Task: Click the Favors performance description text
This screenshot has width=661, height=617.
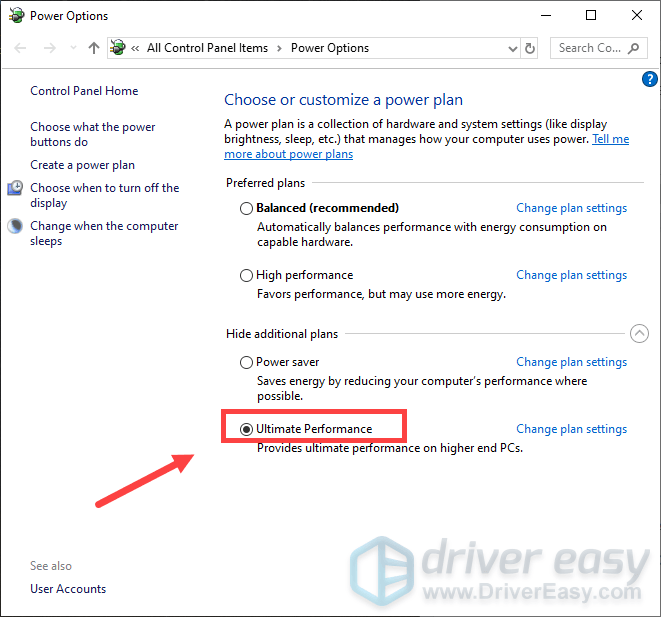Action: coord(381,294)
